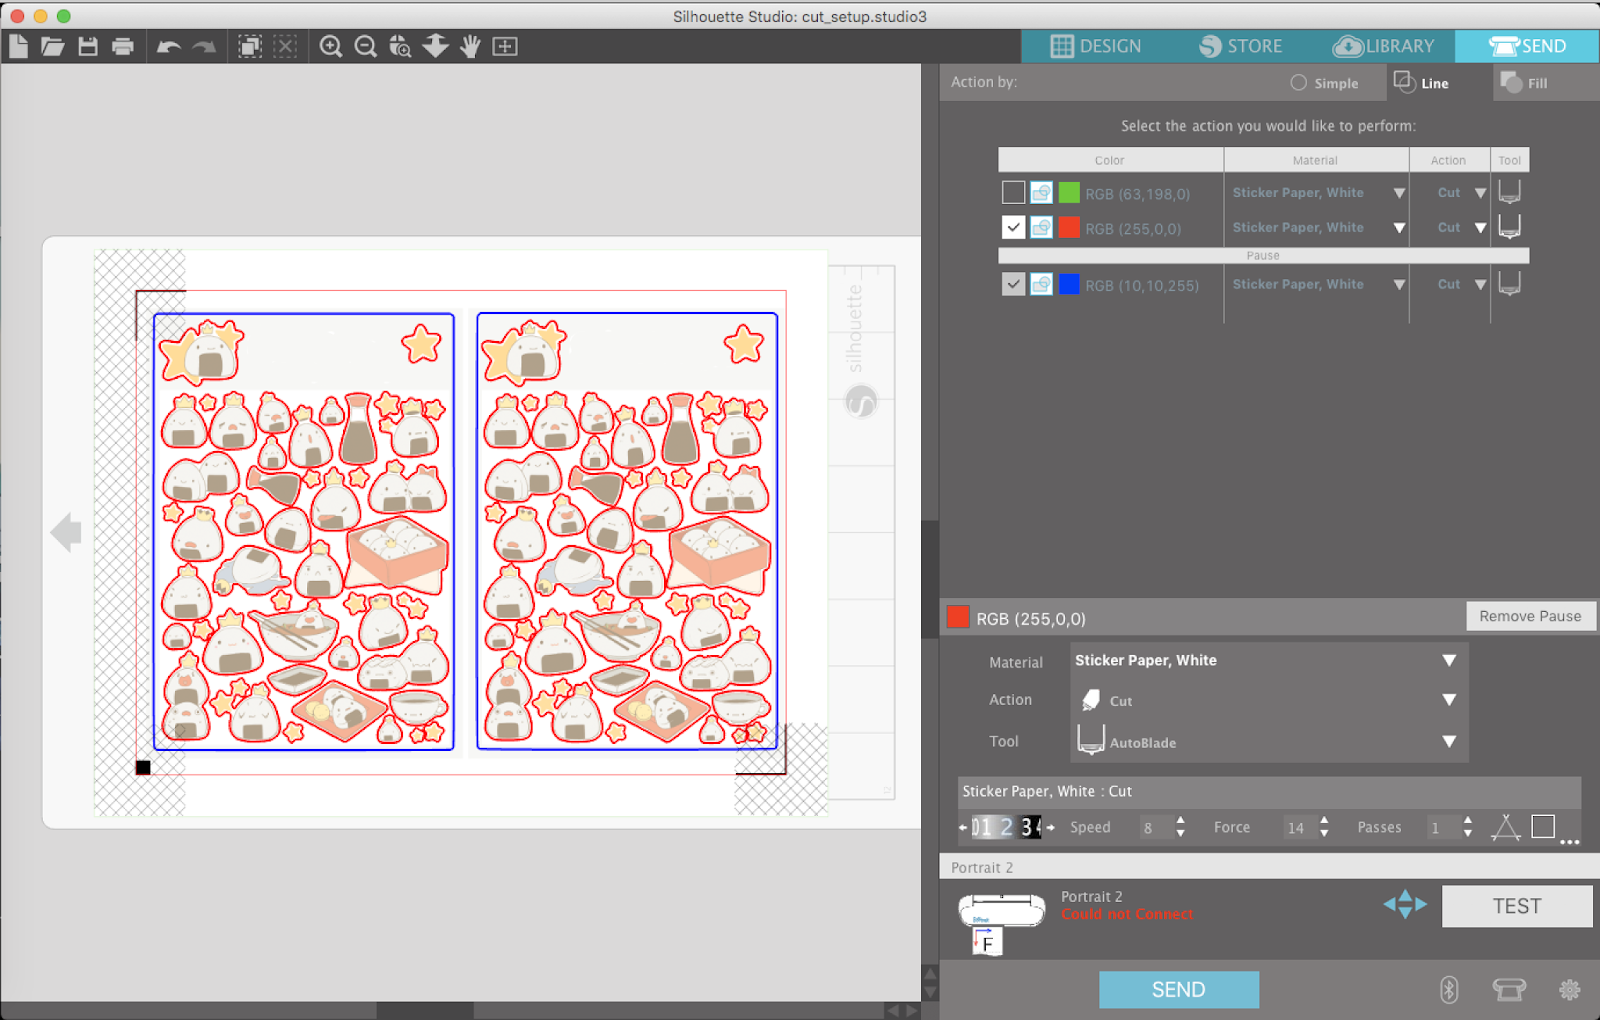Screen dimensions: 1600x1020
Task: Zoom out with the magnifier minus icon
Action: click(366, 46)
